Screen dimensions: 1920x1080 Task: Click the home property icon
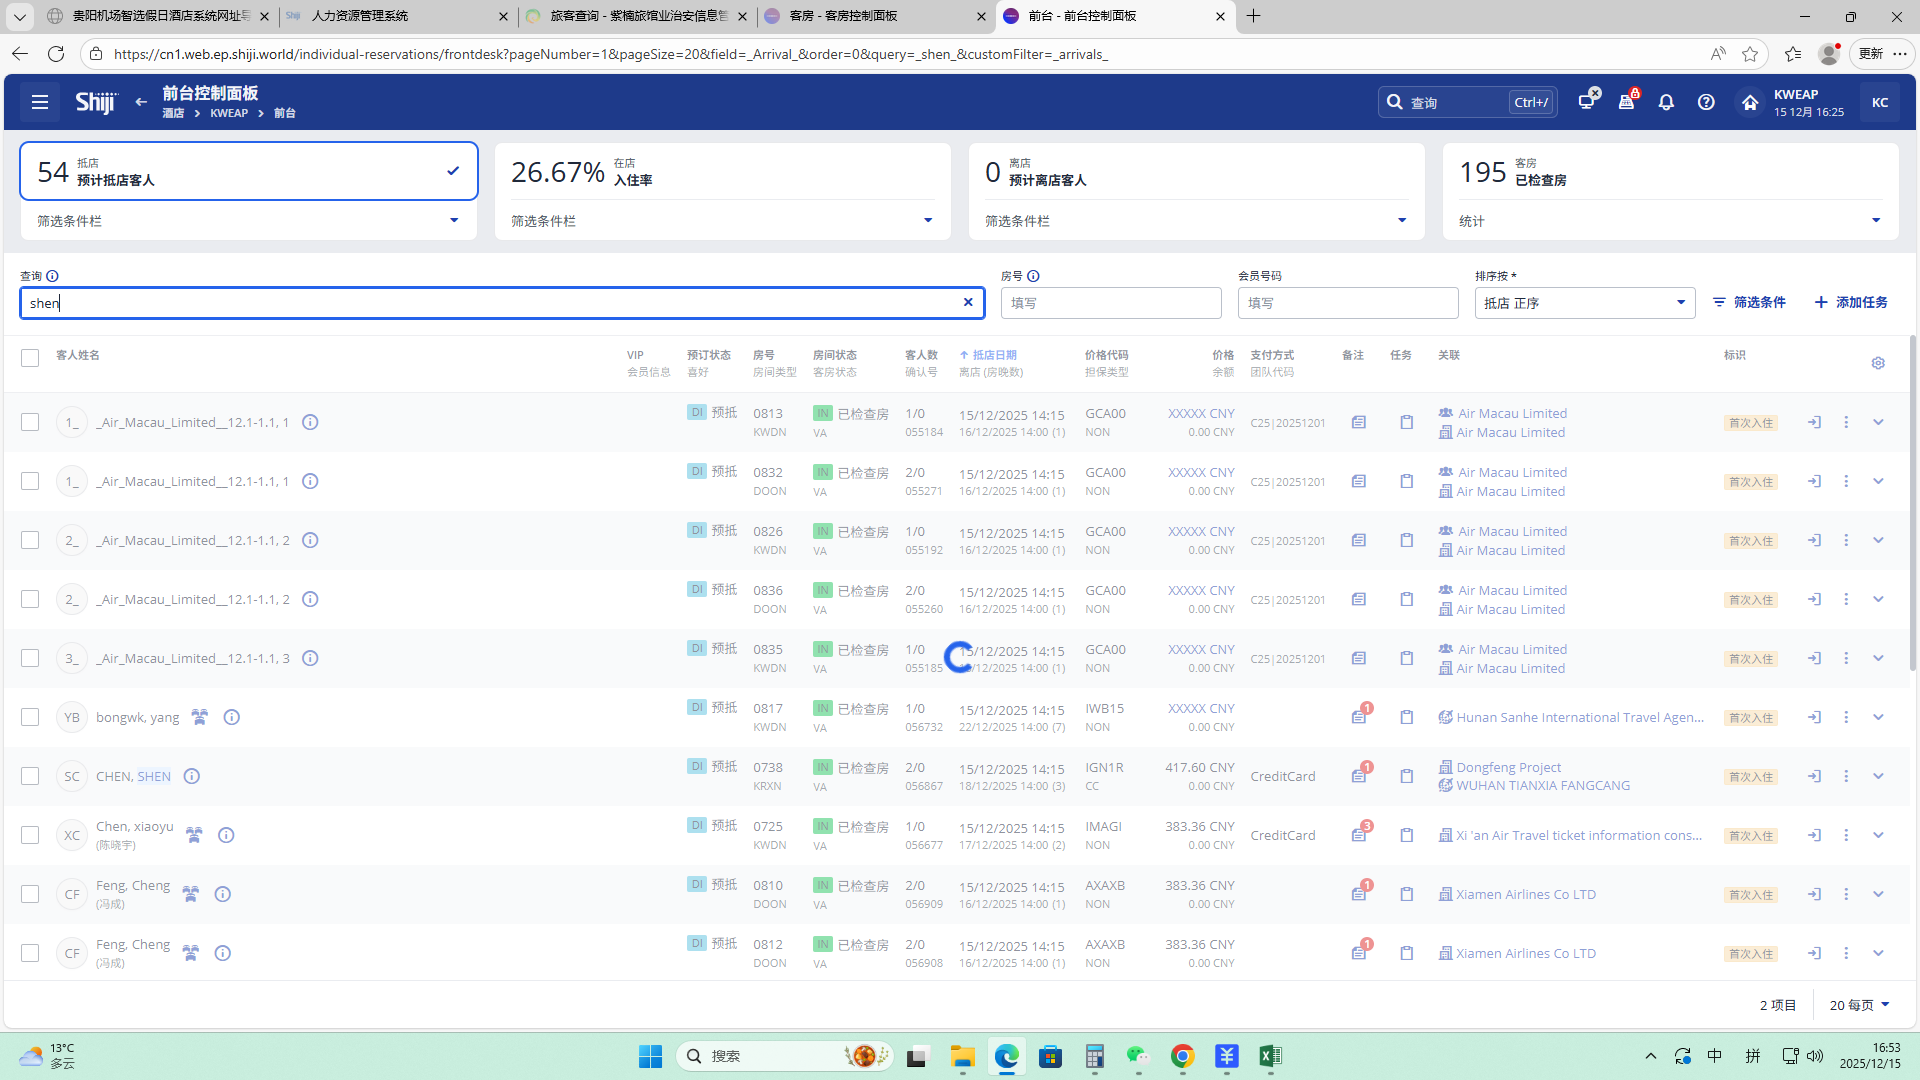pyautogui.click(x=1749, y=102)
